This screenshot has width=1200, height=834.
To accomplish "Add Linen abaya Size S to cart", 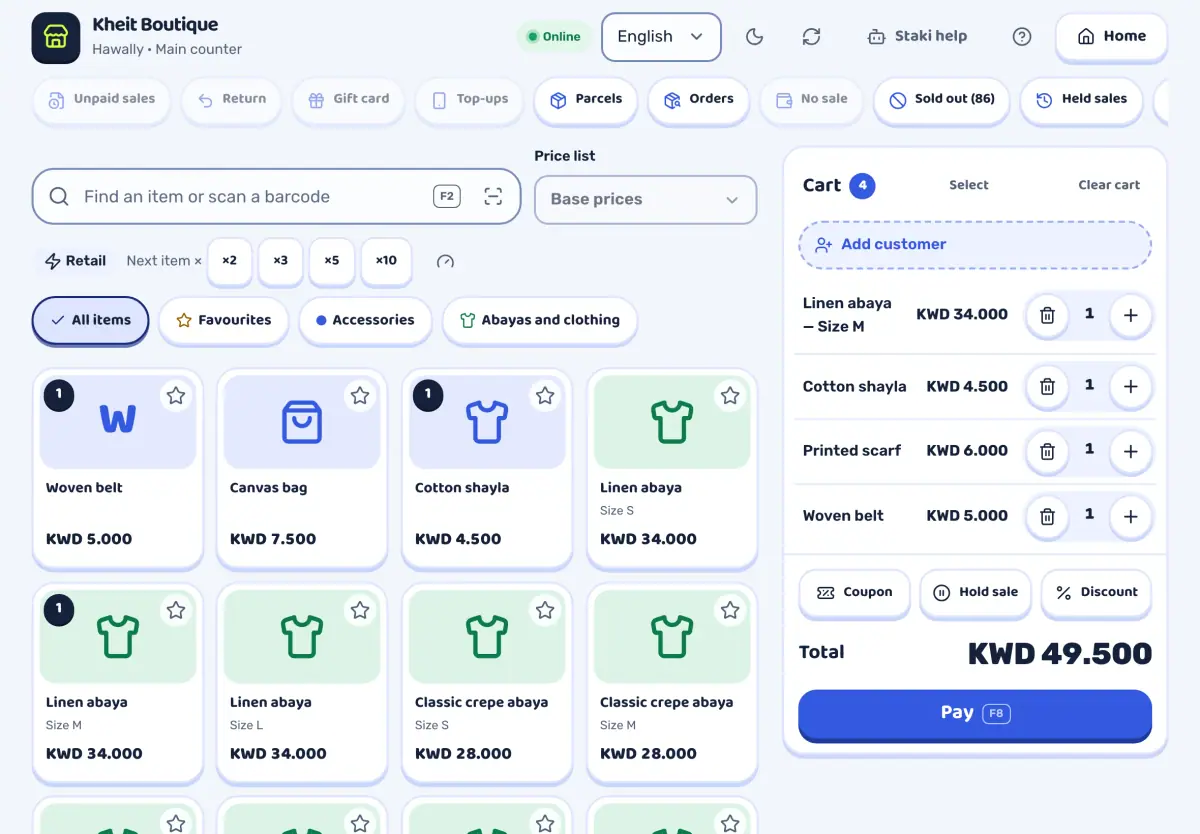I will click(672, 469).
